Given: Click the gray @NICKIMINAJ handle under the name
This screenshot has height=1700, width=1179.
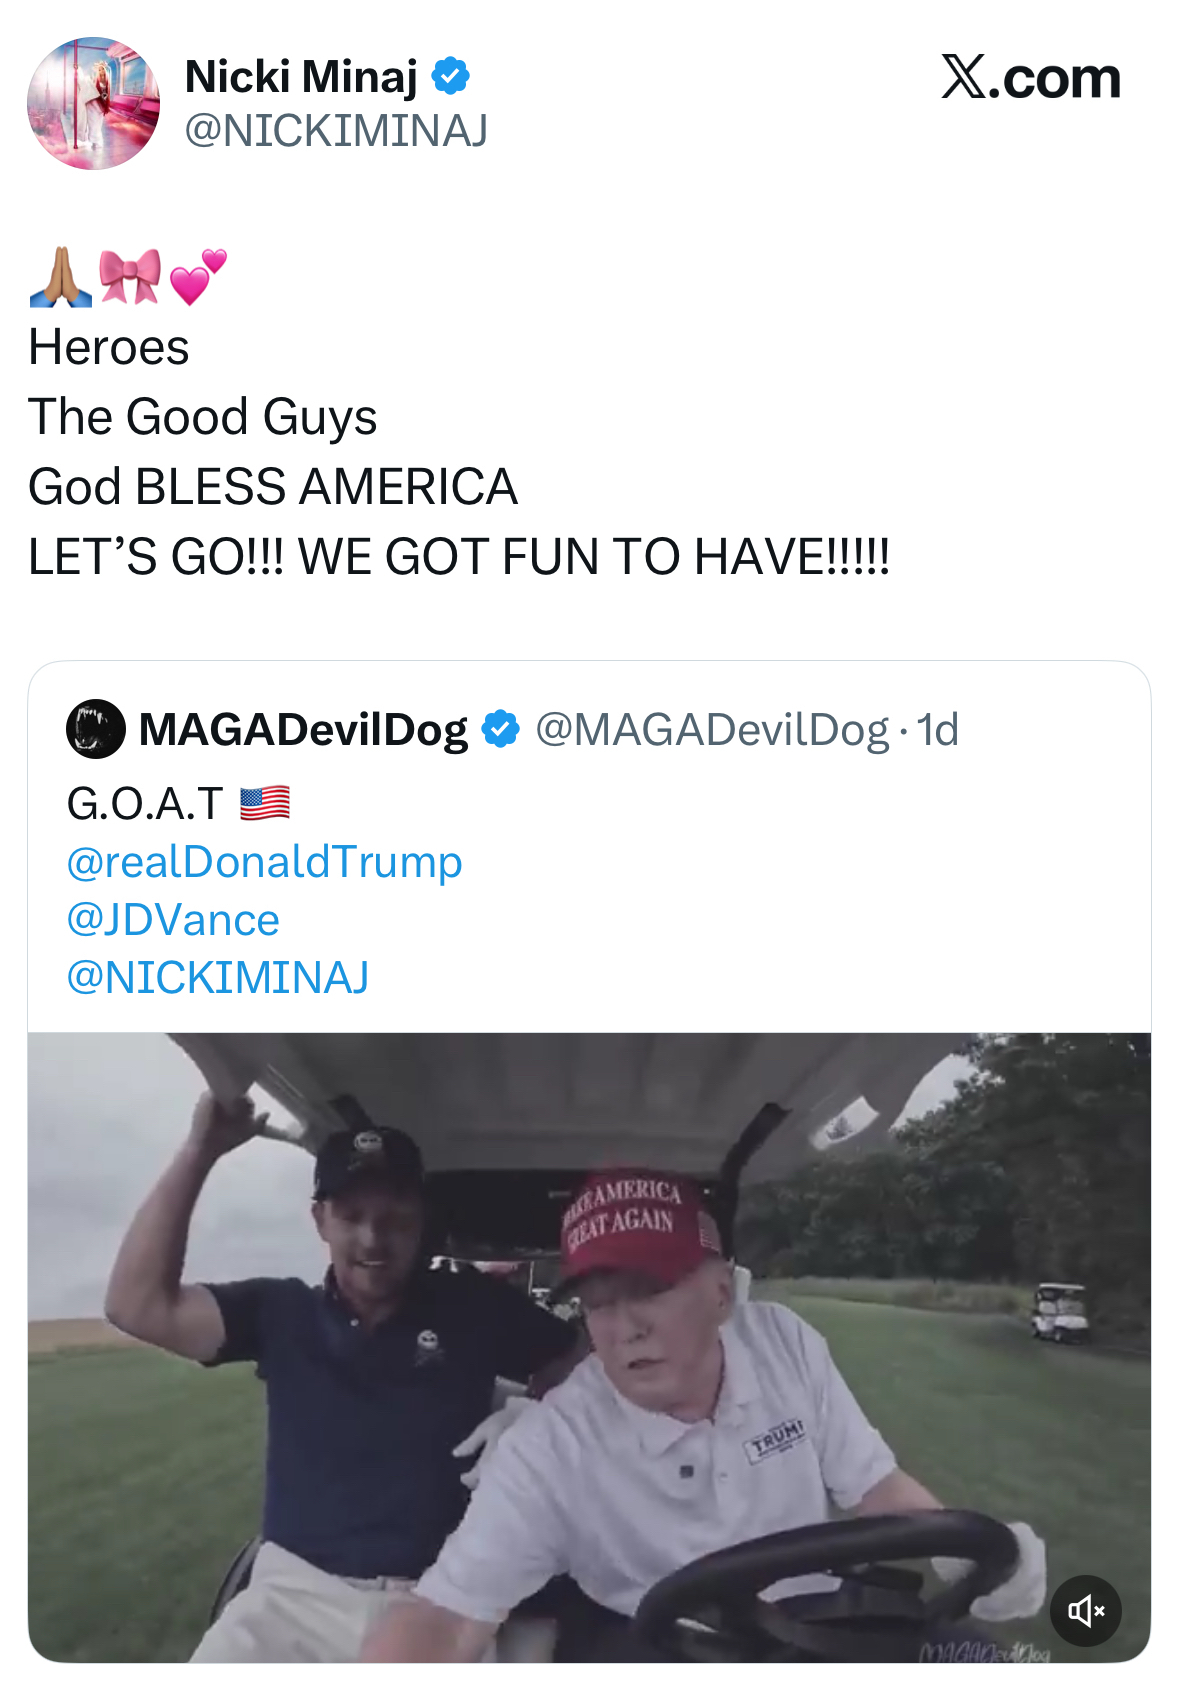Looking at the screenshot, I should tap(336, 131).
